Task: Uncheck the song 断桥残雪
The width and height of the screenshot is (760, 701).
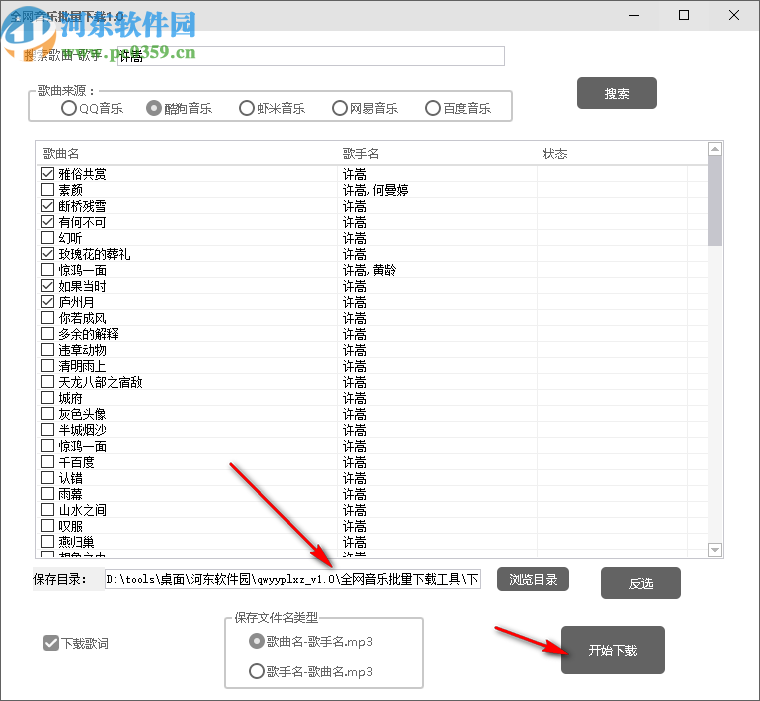Action: pos(48,206)
